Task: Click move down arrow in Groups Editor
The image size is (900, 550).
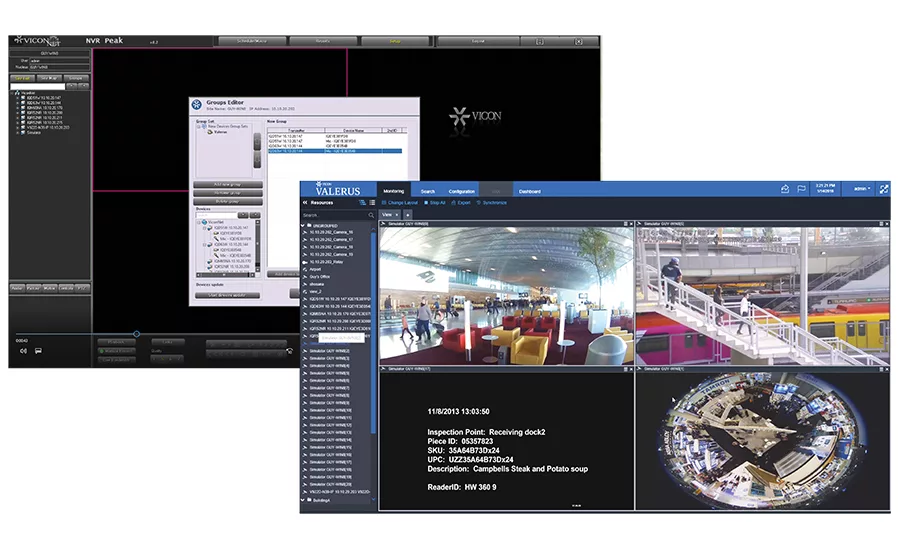Action: click(257, 159)
